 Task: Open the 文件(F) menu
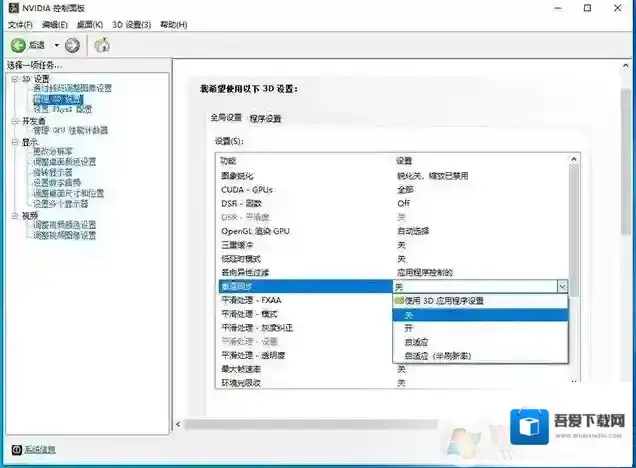pos(20,25)
